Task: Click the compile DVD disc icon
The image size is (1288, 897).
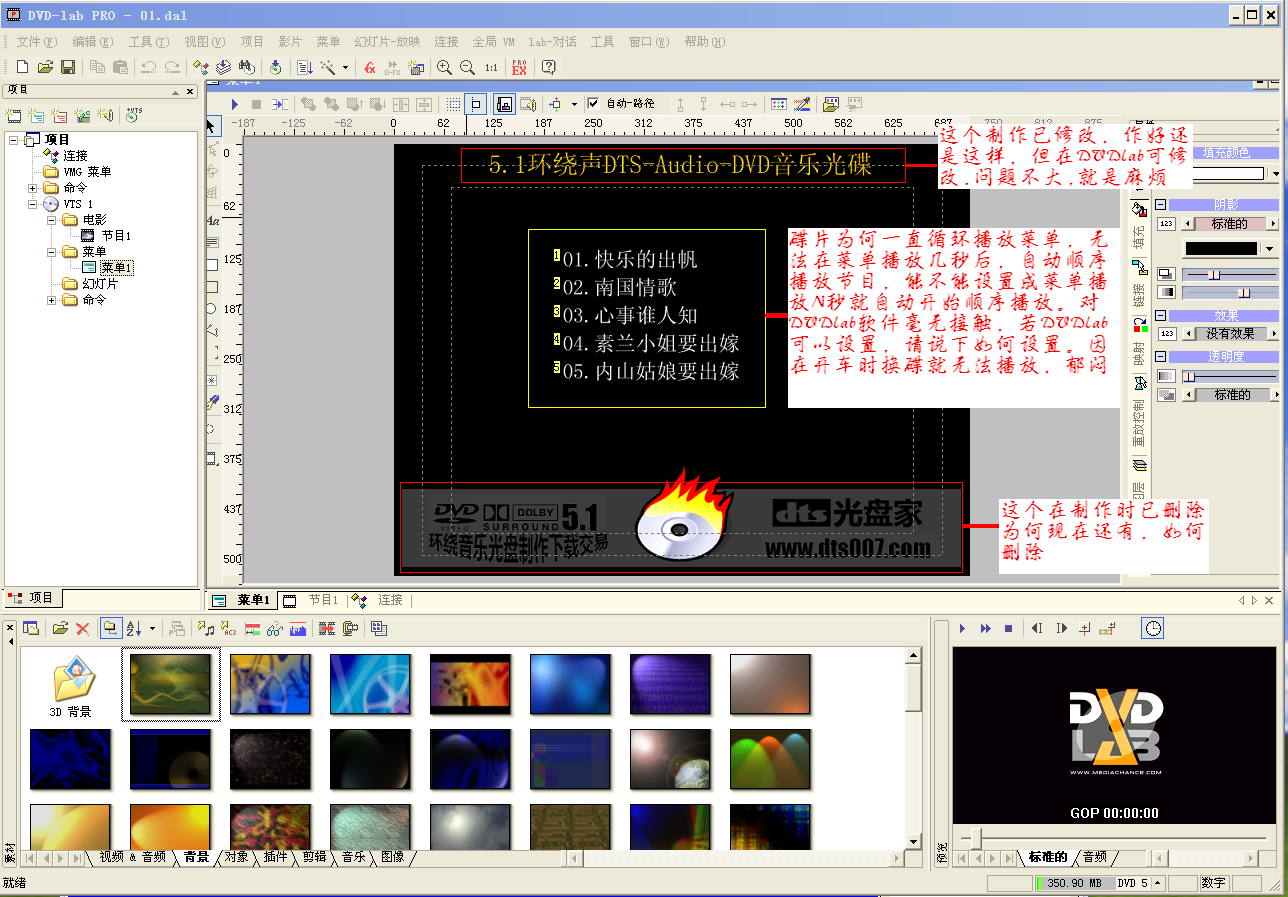Action: click(x=275, y=67)
